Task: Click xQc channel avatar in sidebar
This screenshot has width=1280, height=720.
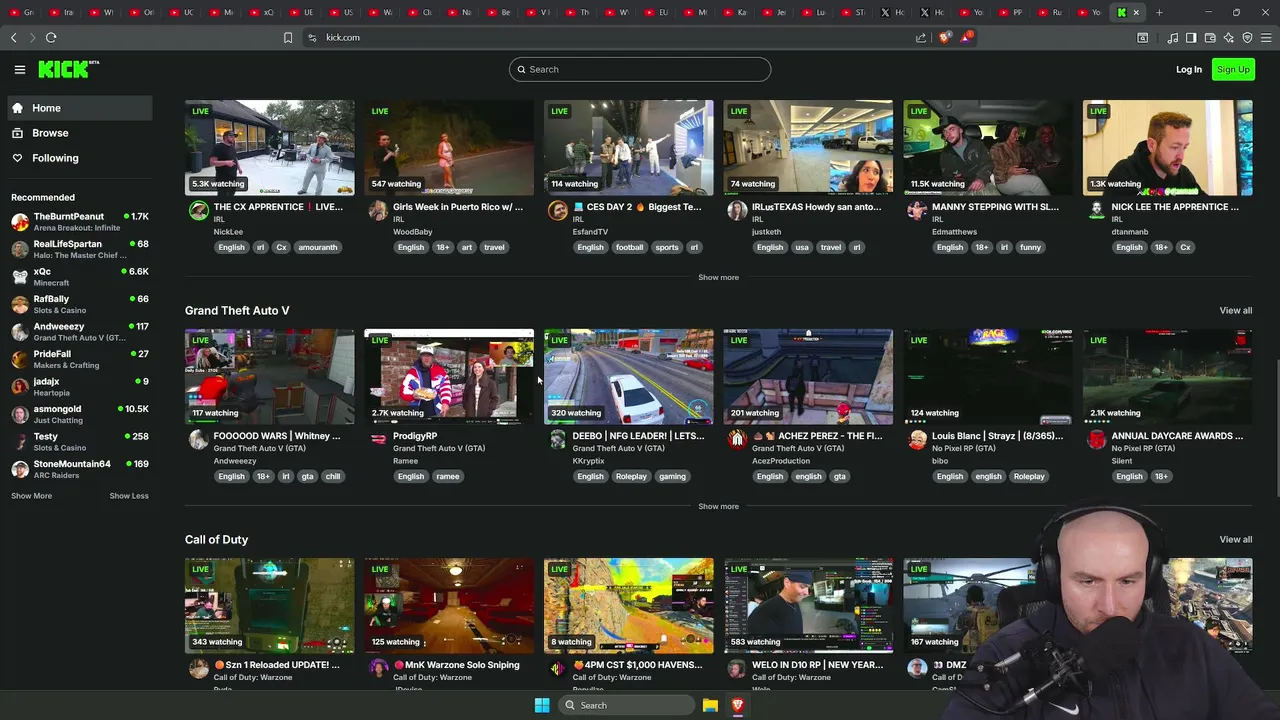Action: click(20, 276)
